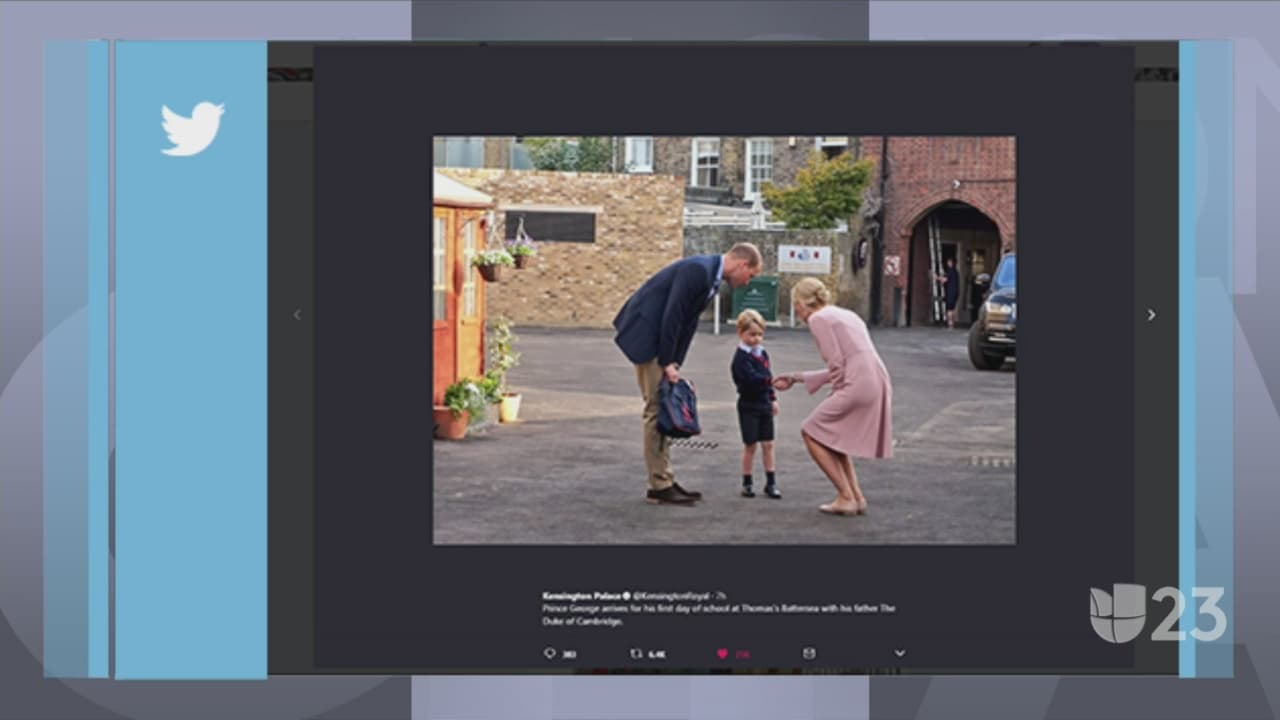
Task: Click the white Twitter bird logo
Action: click(x=192, y=128)
